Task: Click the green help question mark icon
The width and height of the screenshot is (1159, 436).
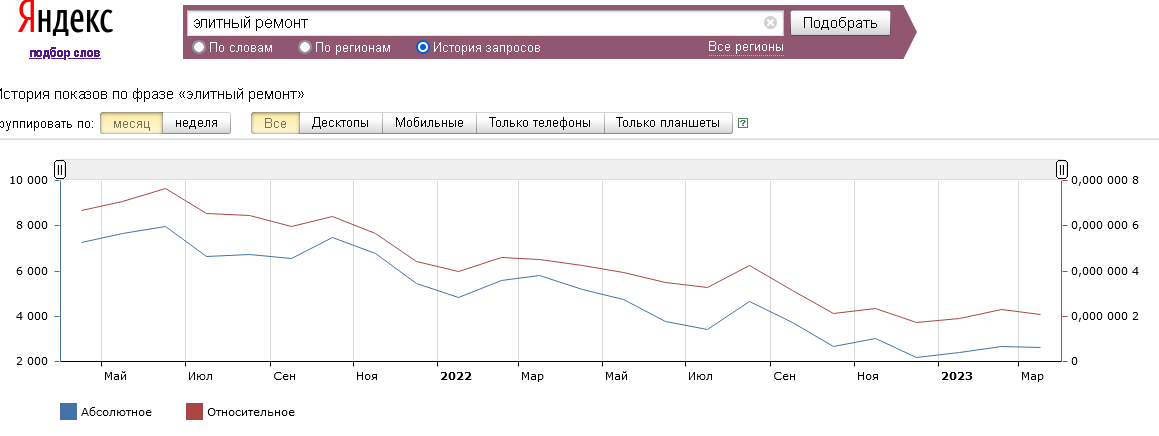Action: click(743, 124)
